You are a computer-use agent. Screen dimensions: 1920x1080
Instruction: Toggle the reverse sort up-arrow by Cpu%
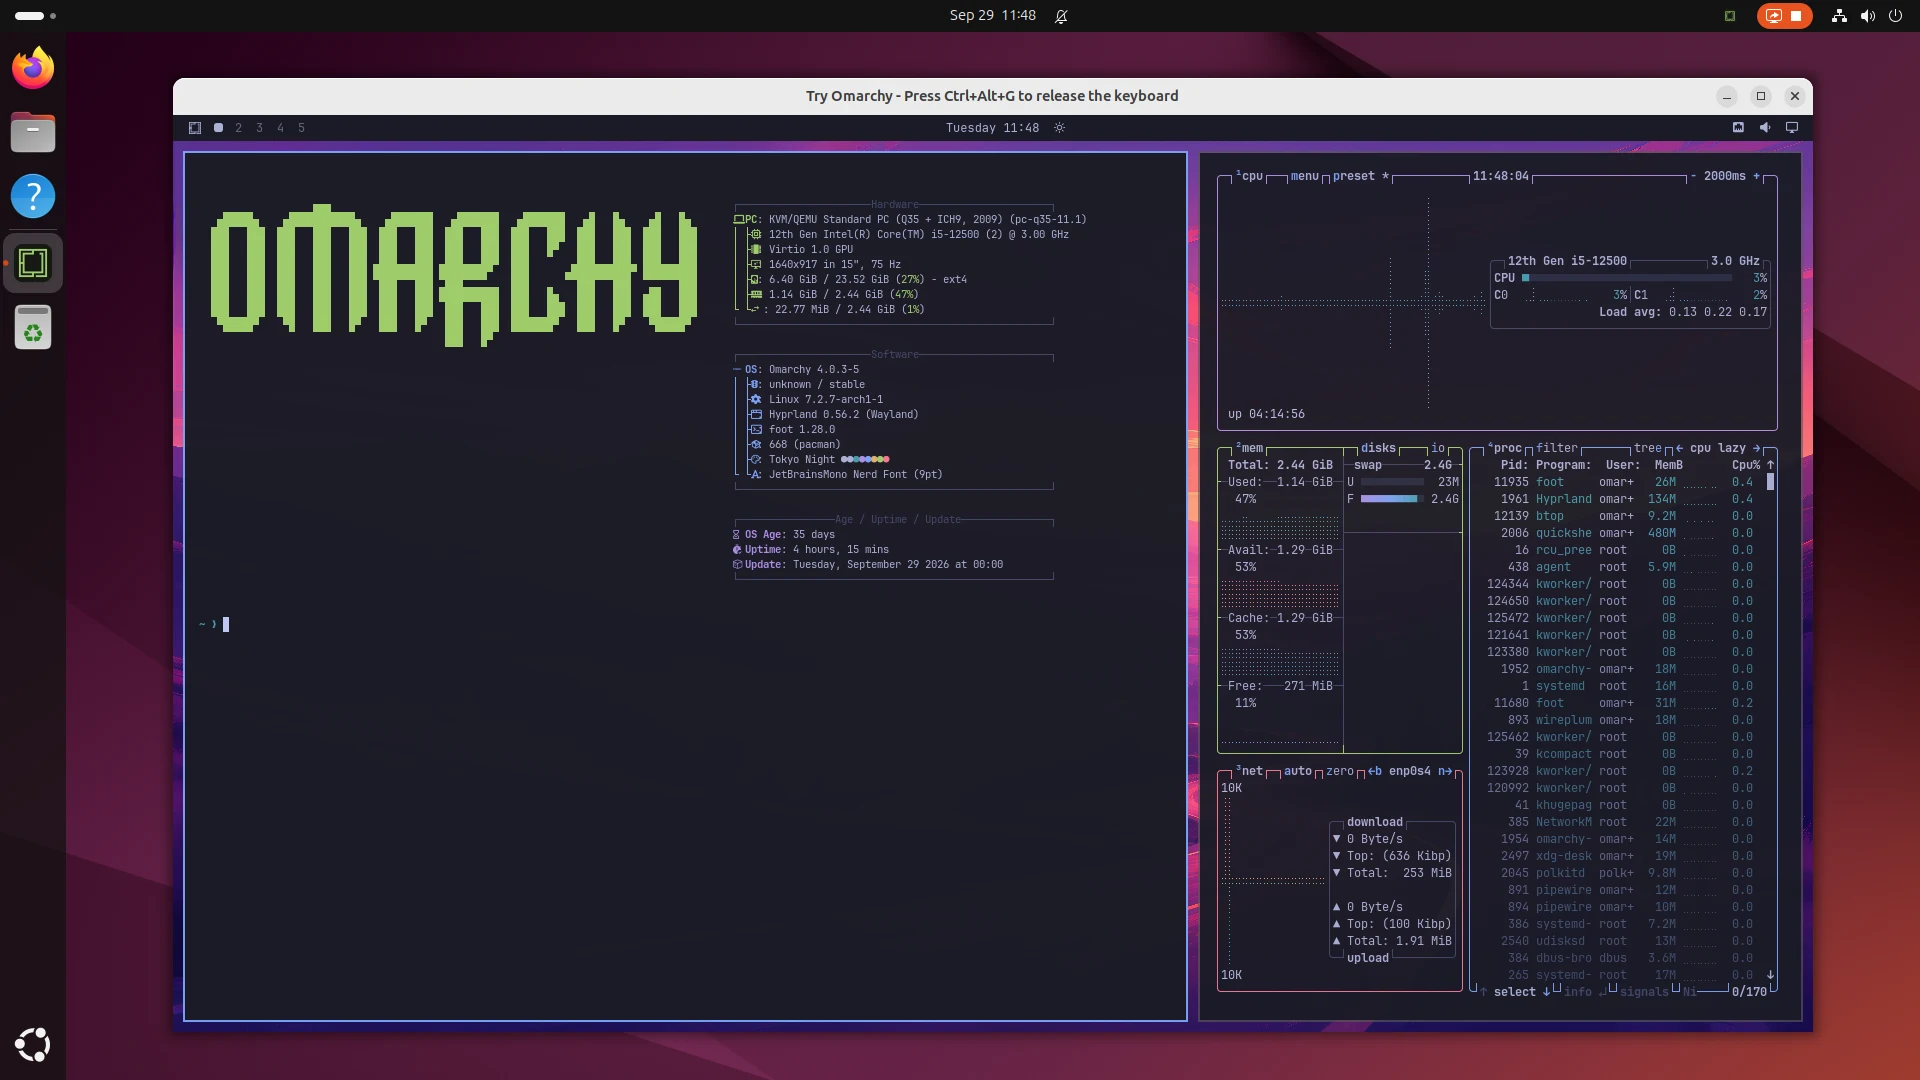1770,465
